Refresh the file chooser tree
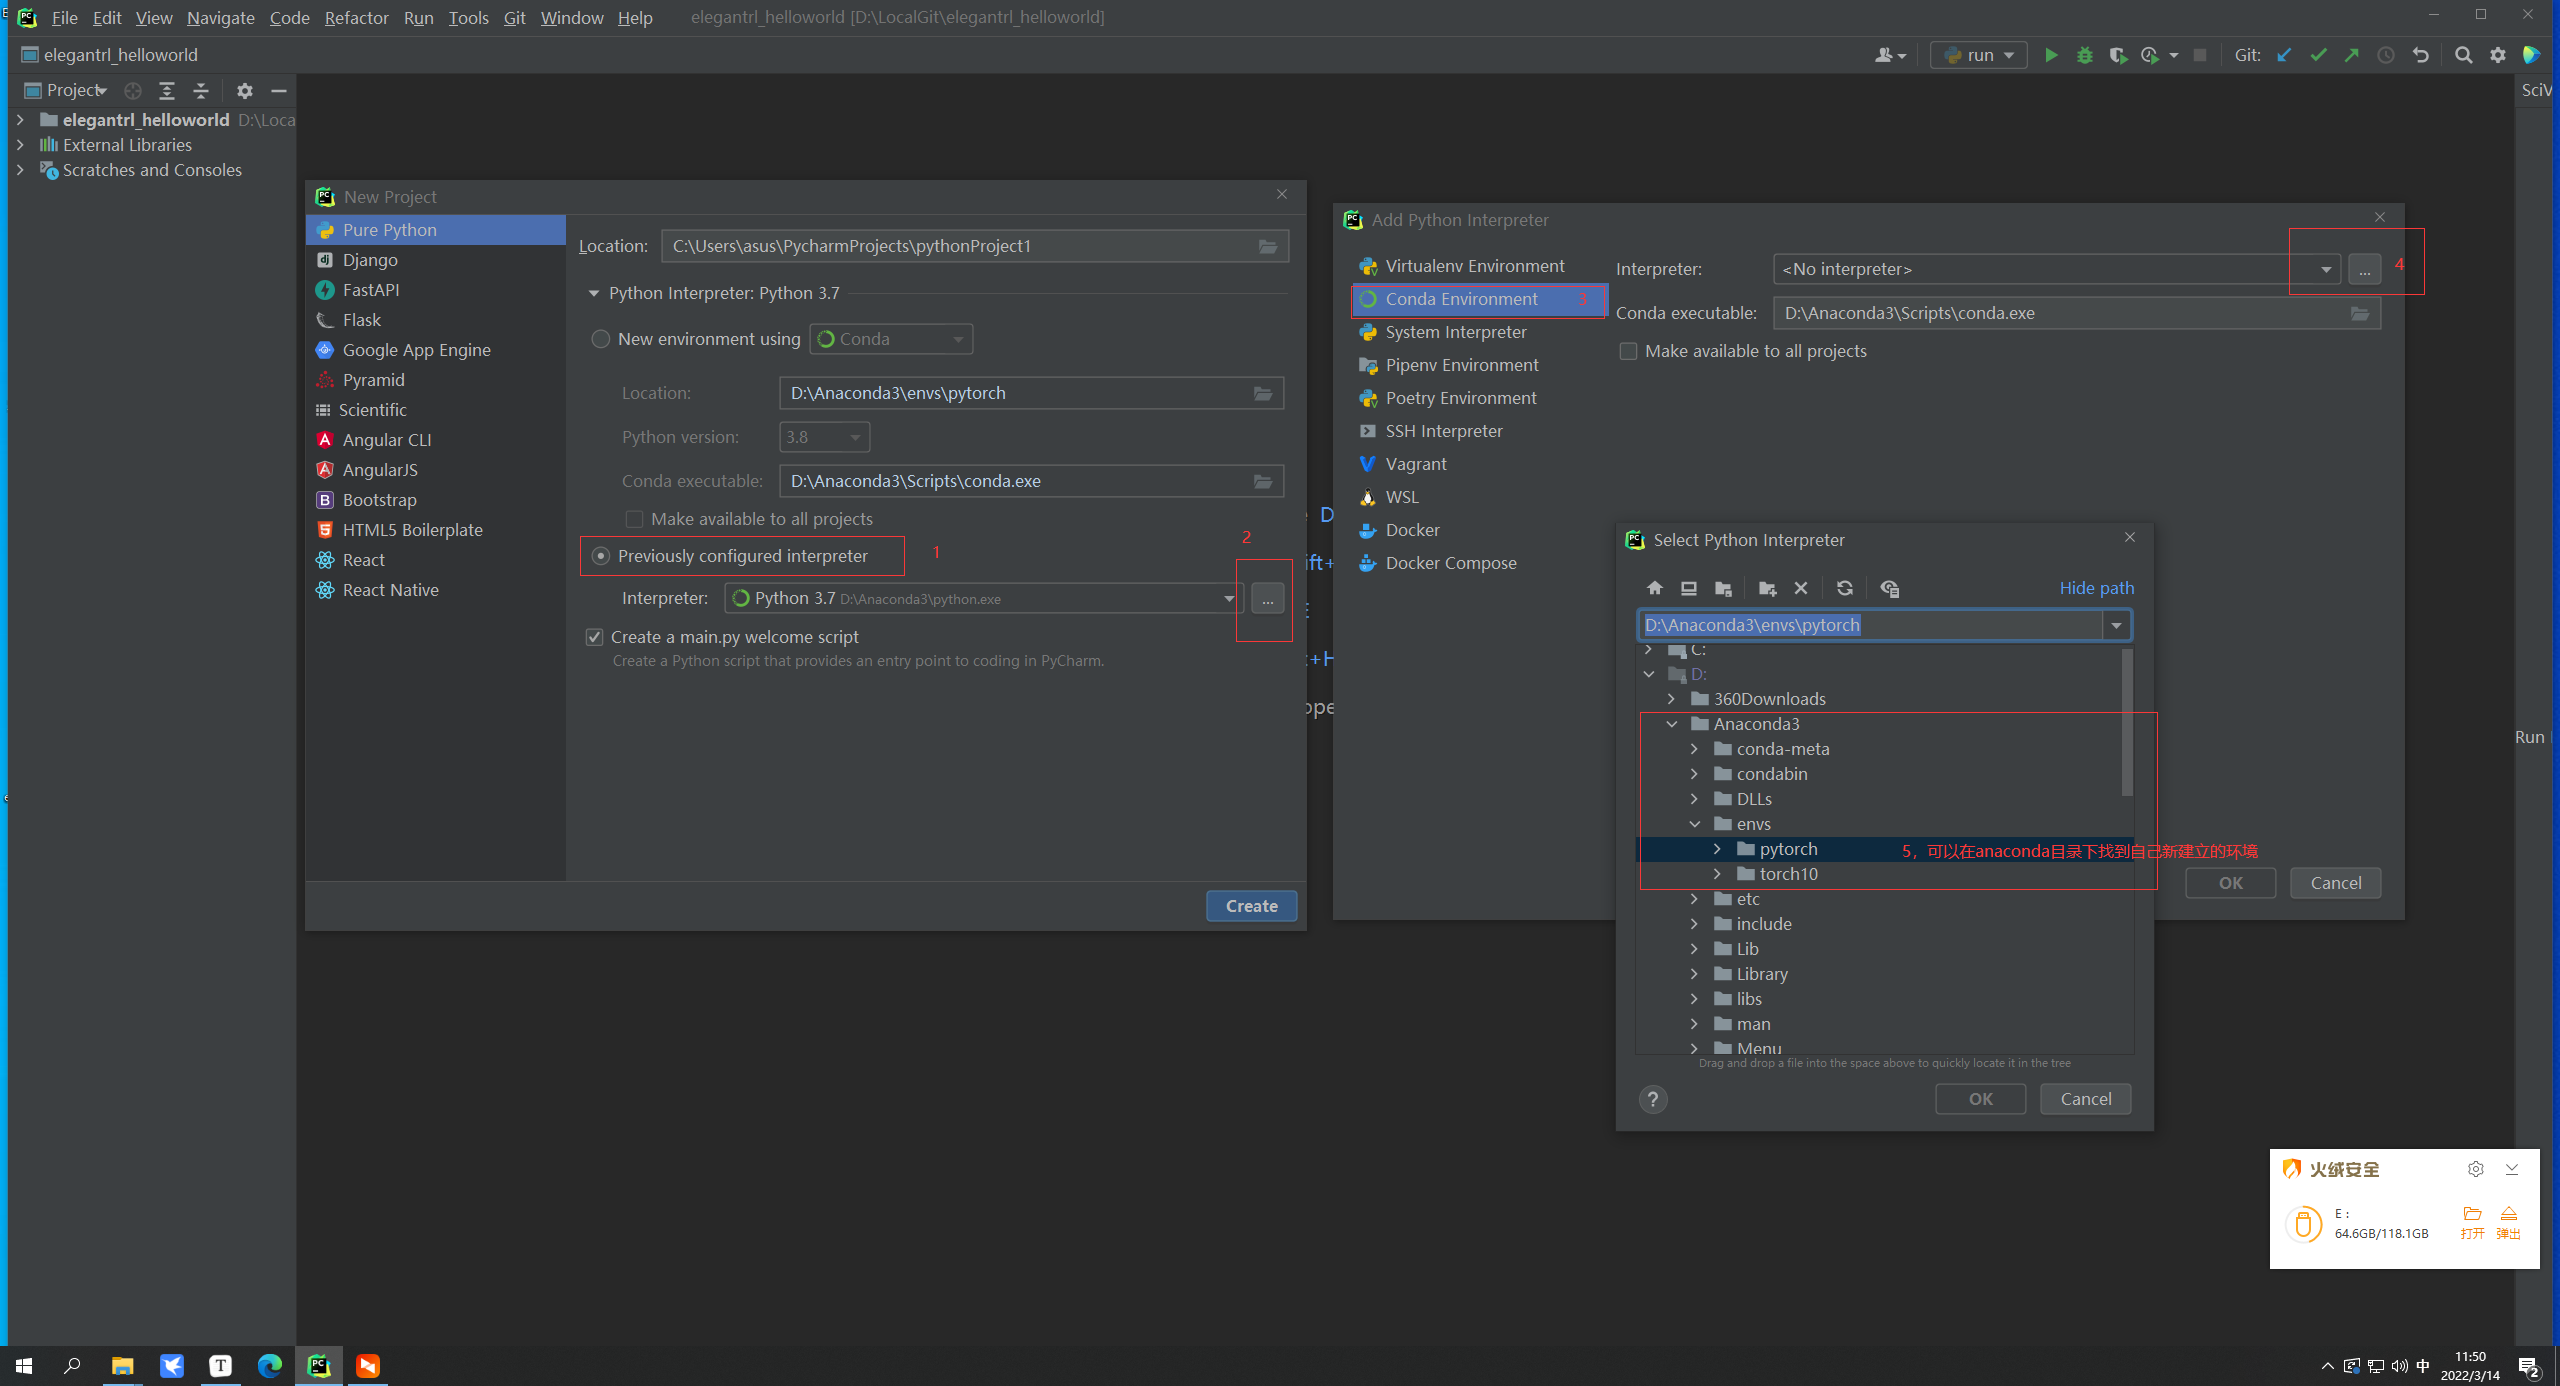2560x1386 pixels. pyautogui.click(x=1844, y=588)
